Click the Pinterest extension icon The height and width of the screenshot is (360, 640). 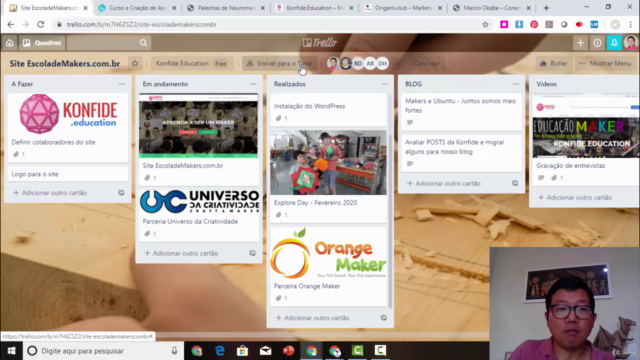(534, 24)
